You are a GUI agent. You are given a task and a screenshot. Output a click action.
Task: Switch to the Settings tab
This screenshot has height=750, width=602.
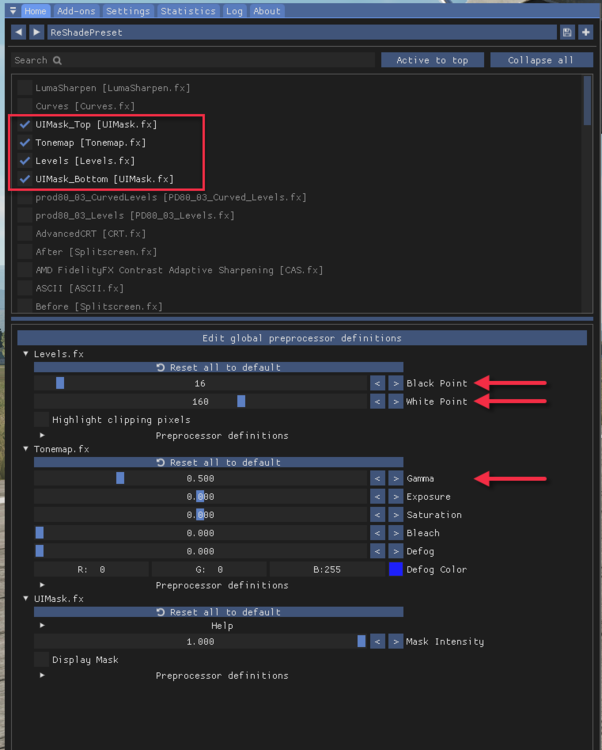pyautogui.click(x=127, y=11)
